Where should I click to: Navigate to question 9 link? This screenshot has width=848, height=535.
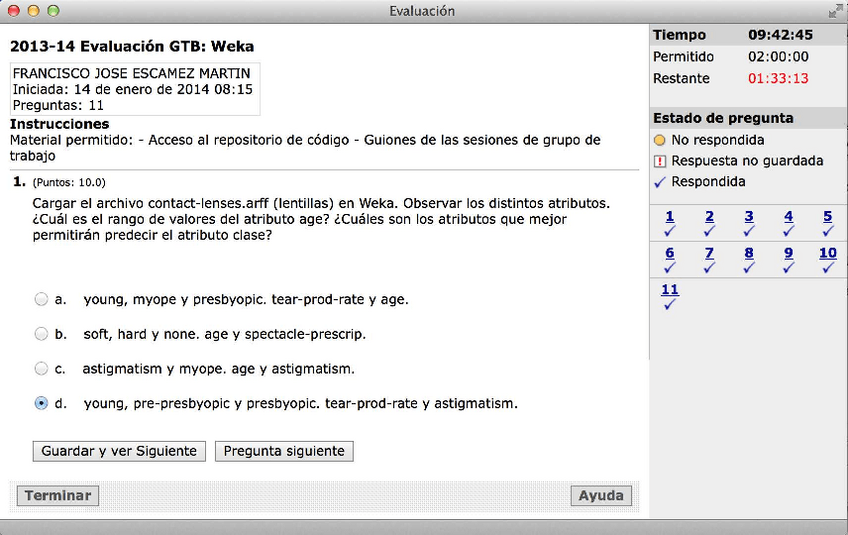coord(788,253)
